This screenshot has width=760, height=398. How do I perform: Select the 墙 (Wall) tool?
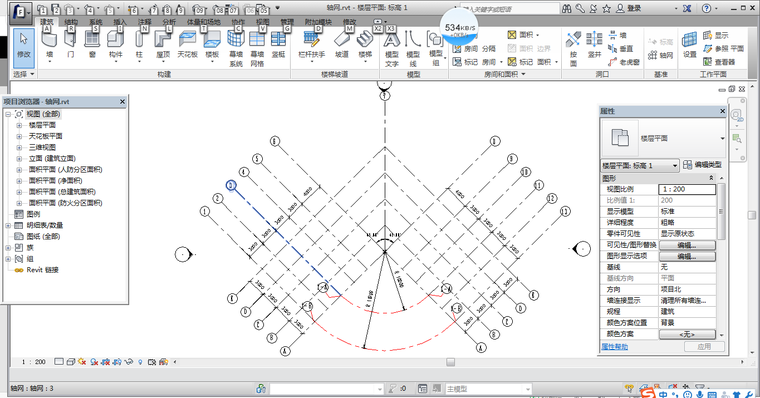tap(49, 45)
